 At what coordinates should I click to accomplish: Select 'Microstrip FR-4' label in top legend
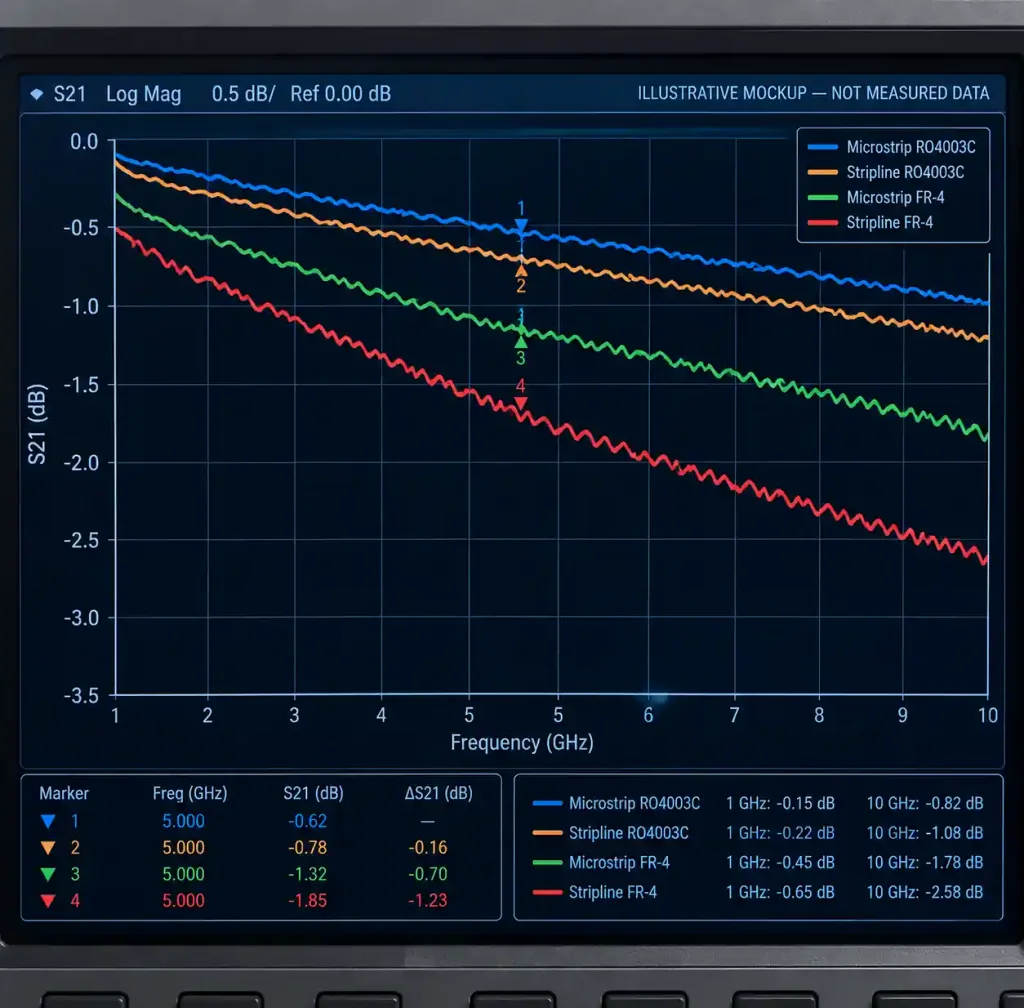(x=895, y=197)
